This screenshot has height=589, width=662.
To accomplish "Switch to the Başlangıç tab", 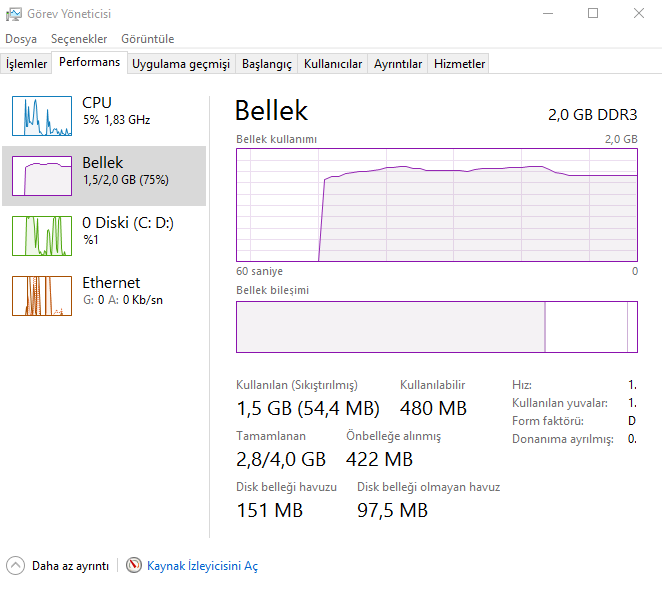I will tap(267, 64).
